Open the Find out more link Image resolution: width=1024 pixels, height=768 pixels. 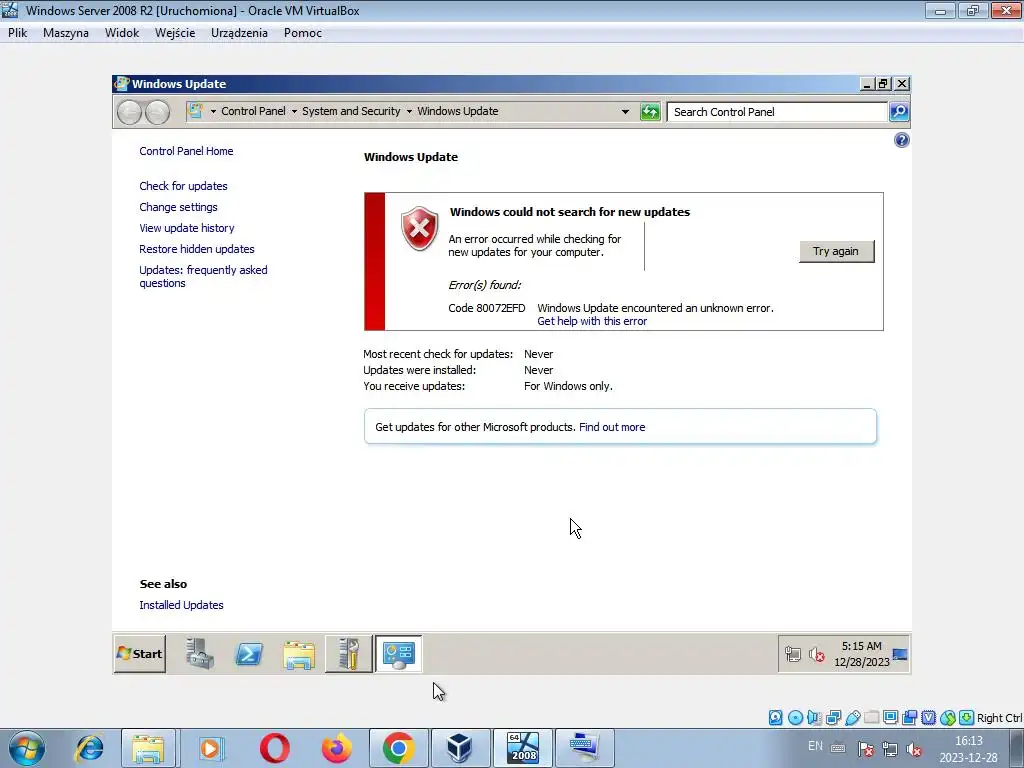point(612,427)
